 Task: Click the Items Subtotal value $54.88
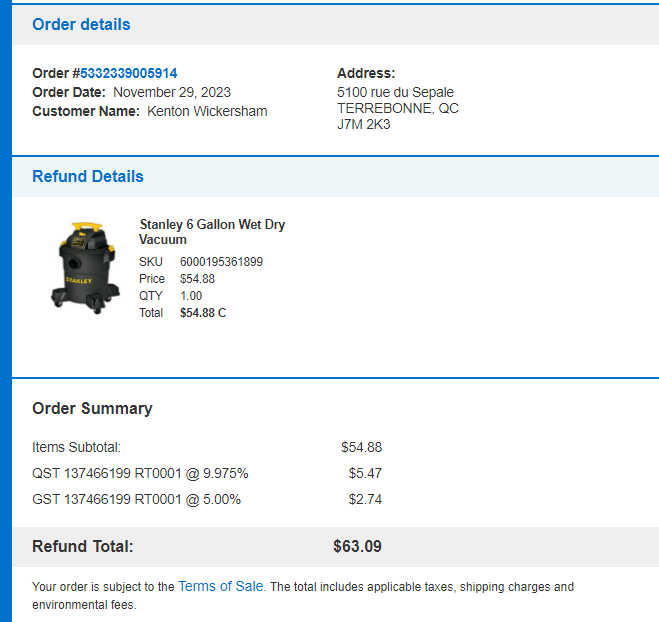pyautogui.click(x=361, y=447)
